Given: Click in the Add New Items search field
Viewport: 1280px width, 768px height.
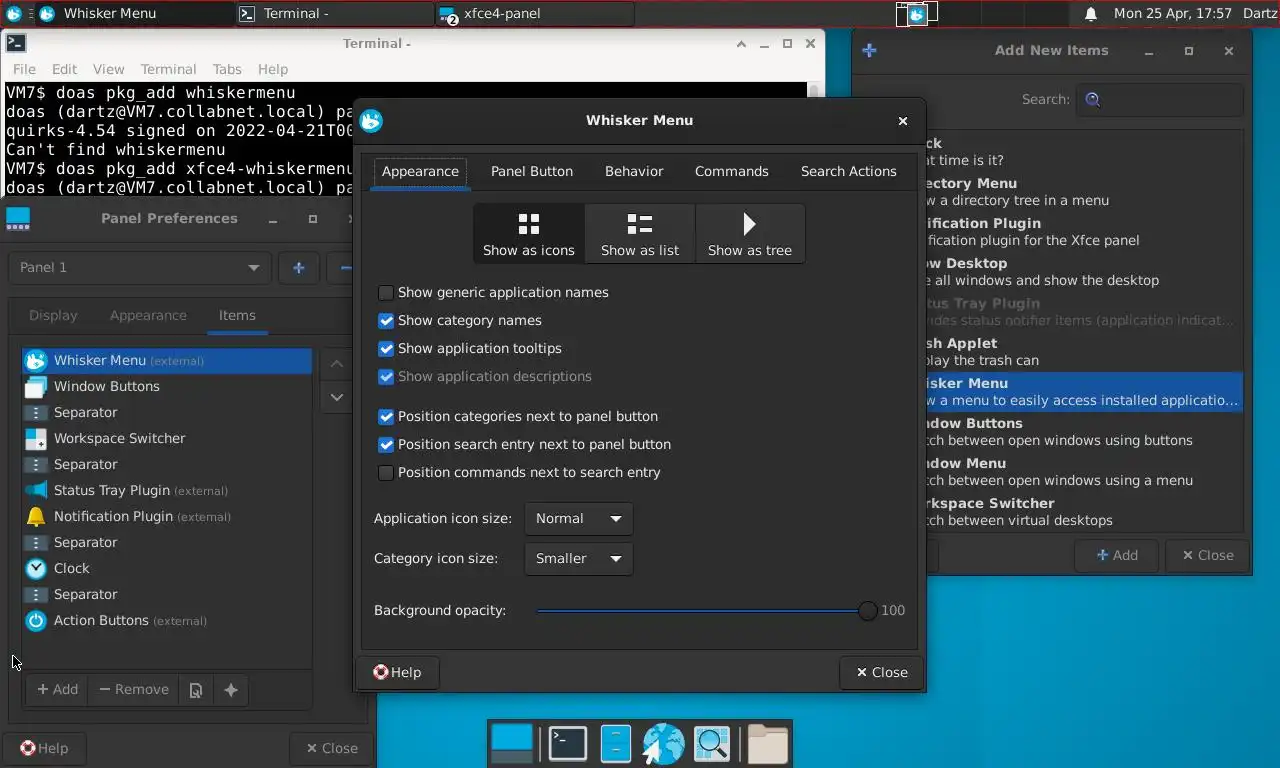Looking at the screenshot, I should [x=1160, y=99].
